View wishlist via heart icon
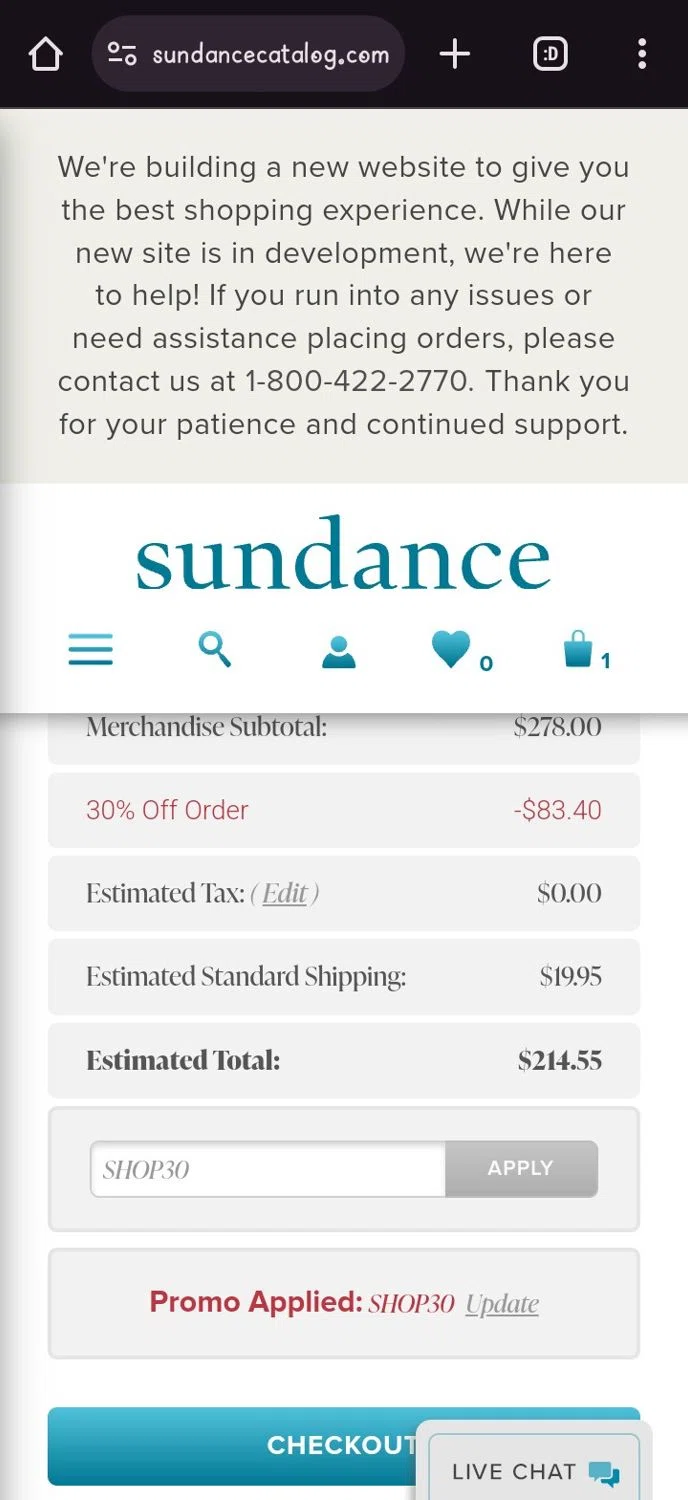Viewport: 688px width, 1500px height. click(452, 650)
